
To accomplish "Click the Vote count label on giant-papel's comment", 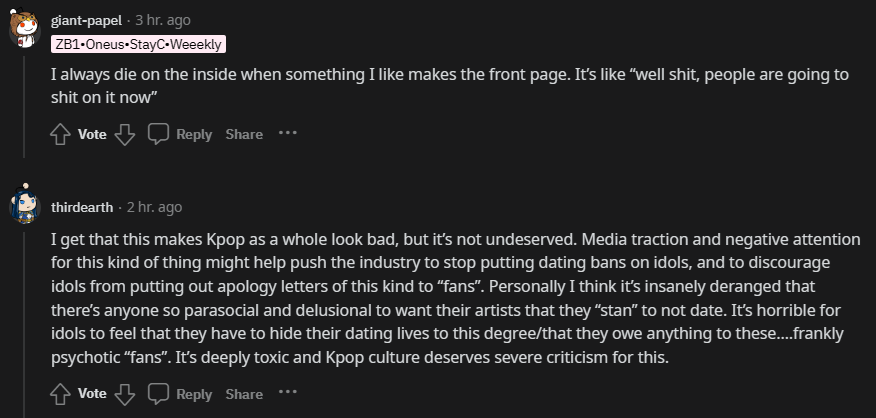I will pos(92,134).
